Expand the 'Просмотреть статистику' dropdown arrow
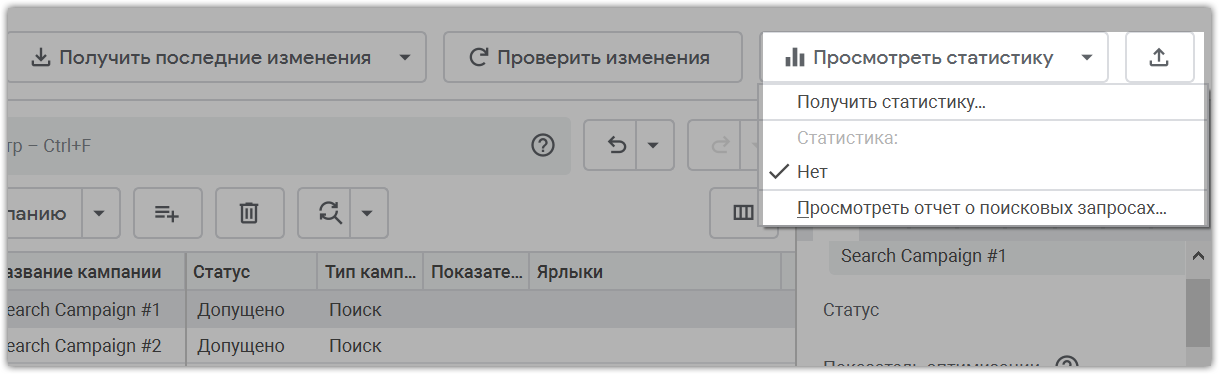Screen dimensions: 1219x374 pos(1087,58)
